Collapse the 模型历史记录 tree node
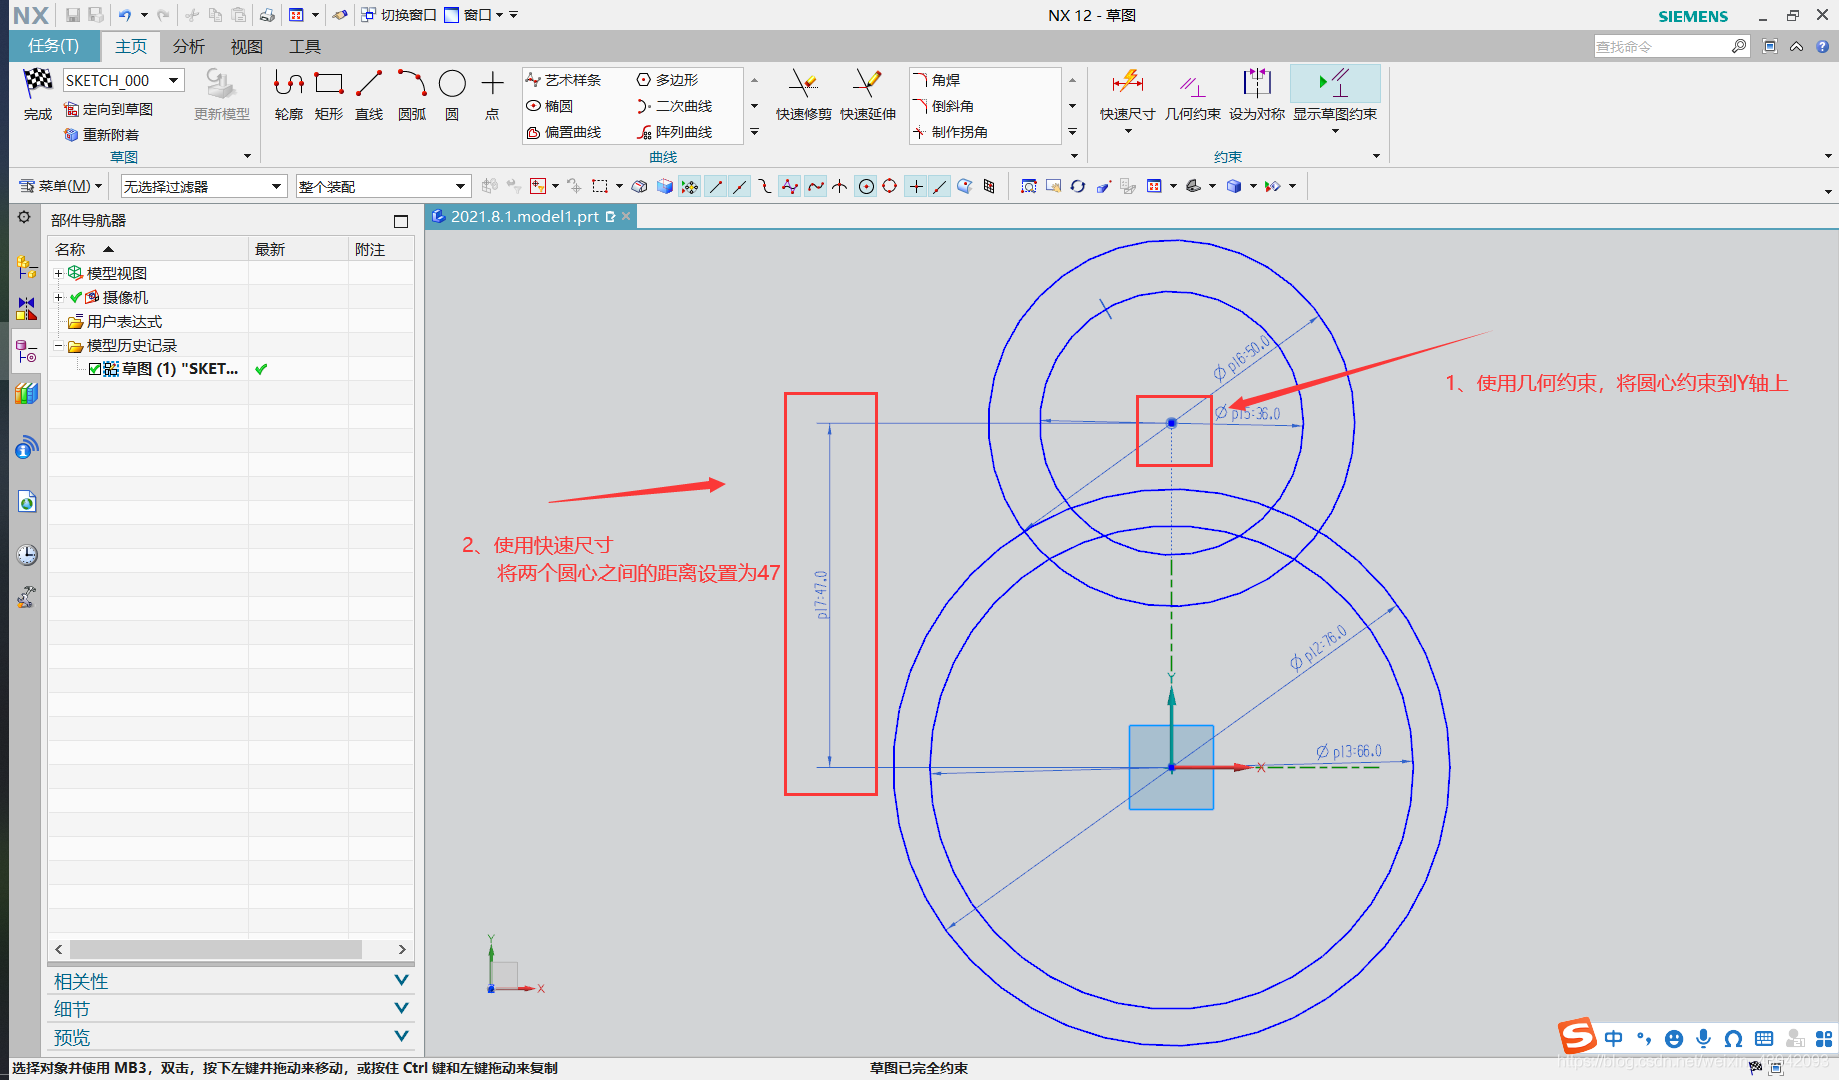This screenshot has width=1839, height=1080. point(58,345)
